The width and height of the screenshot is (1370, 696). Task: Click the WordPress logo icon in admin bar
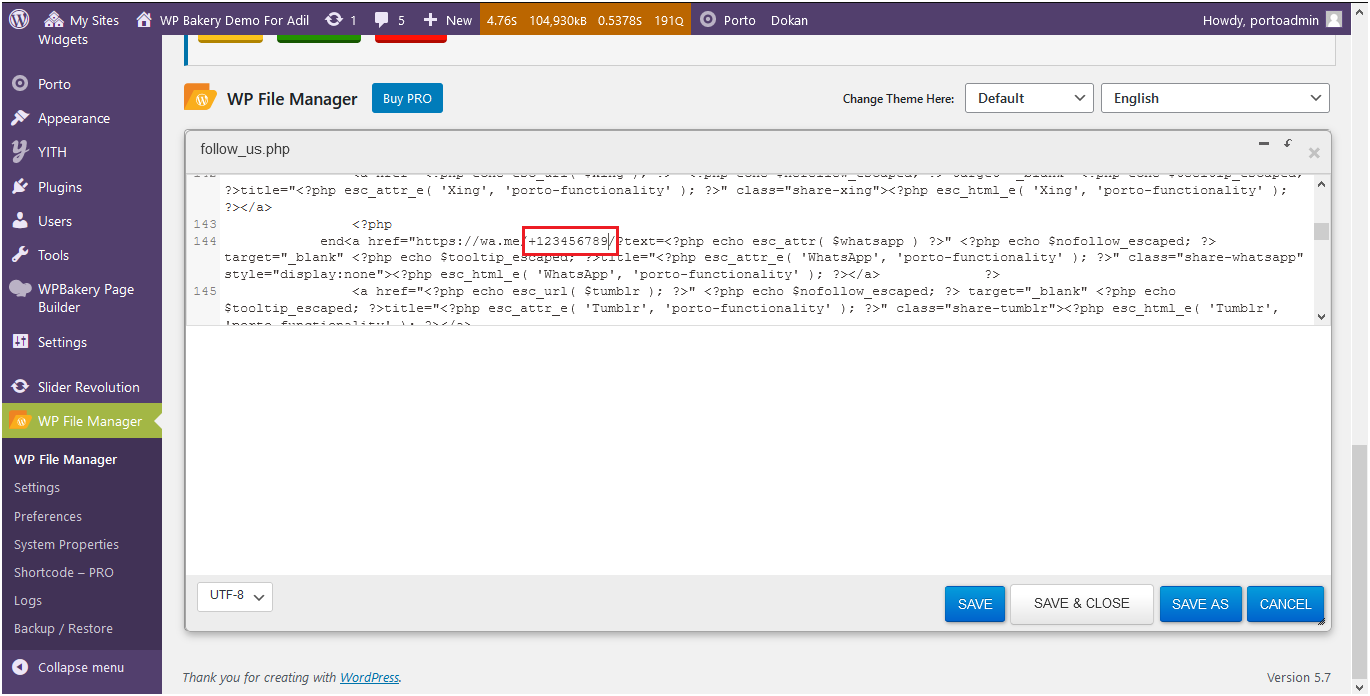pyautogui.click(x=20, y=19)
